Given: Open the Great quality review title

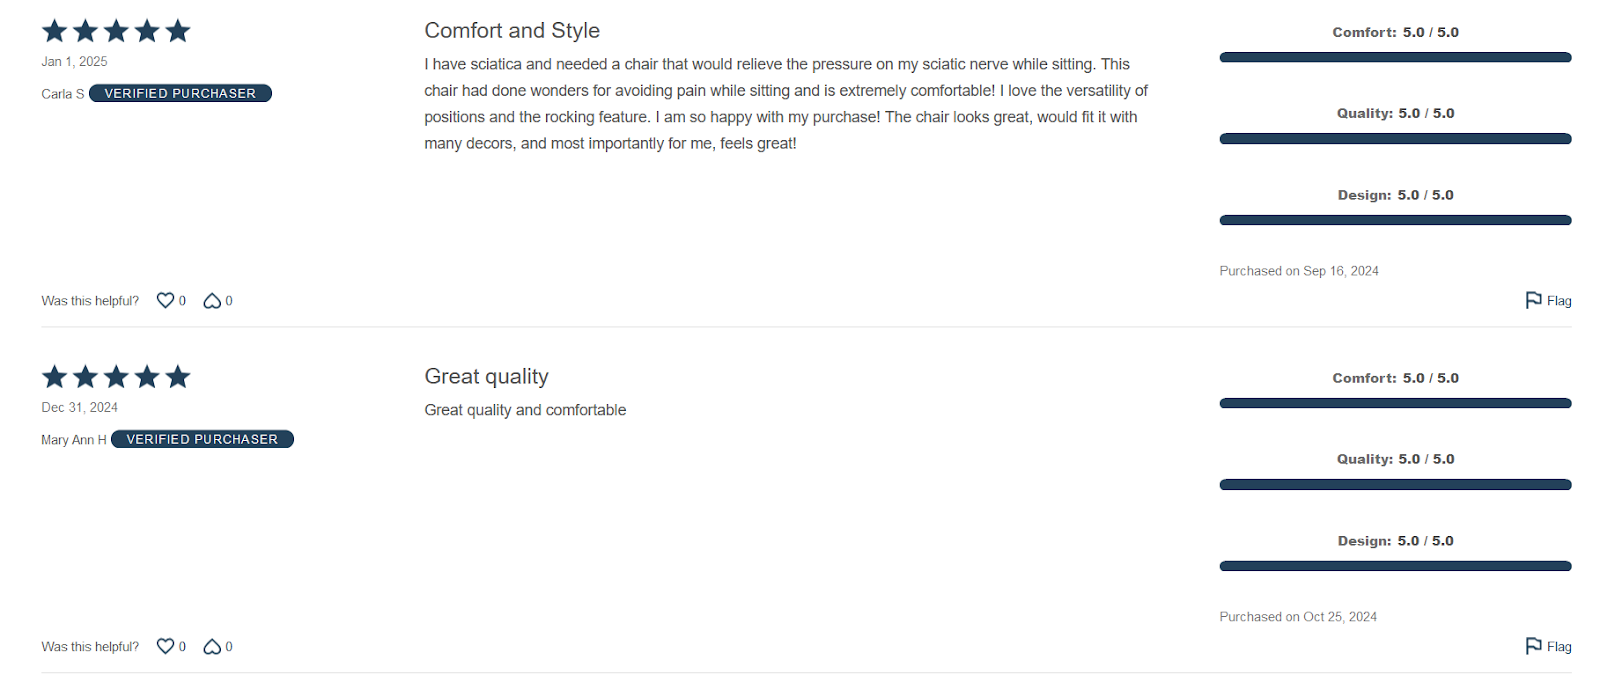Looking at the screenshot, I should click(x=486, y=376).
